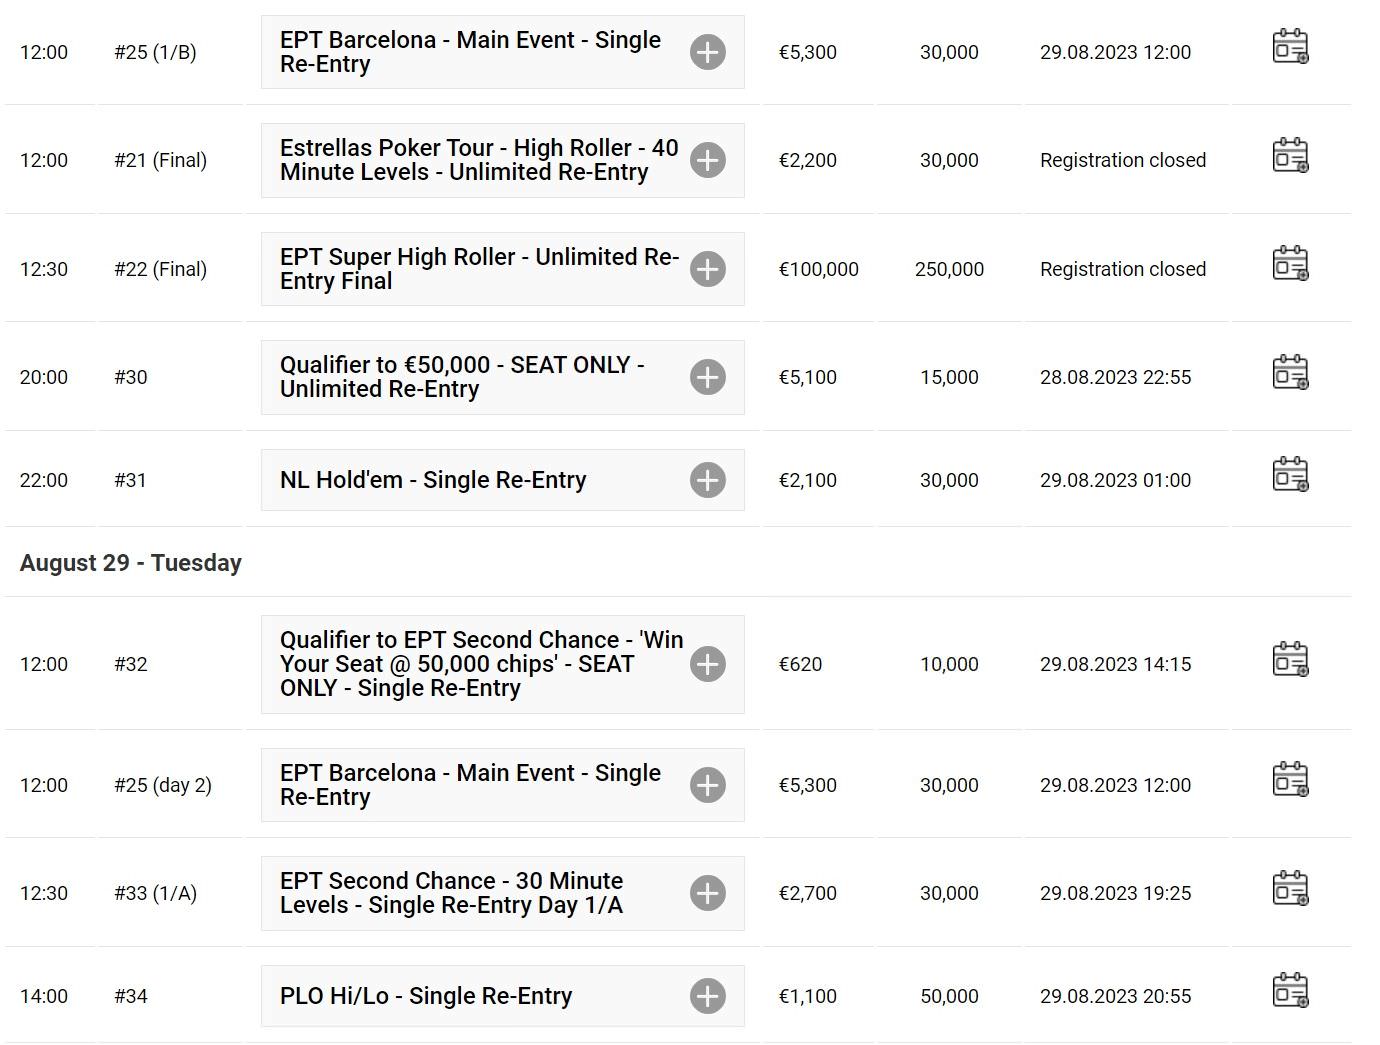The width and height of the screenshot is (1380, 1045).
Task: Add Main Event day 2 to calendar
Action: [x=1290, y=780]
